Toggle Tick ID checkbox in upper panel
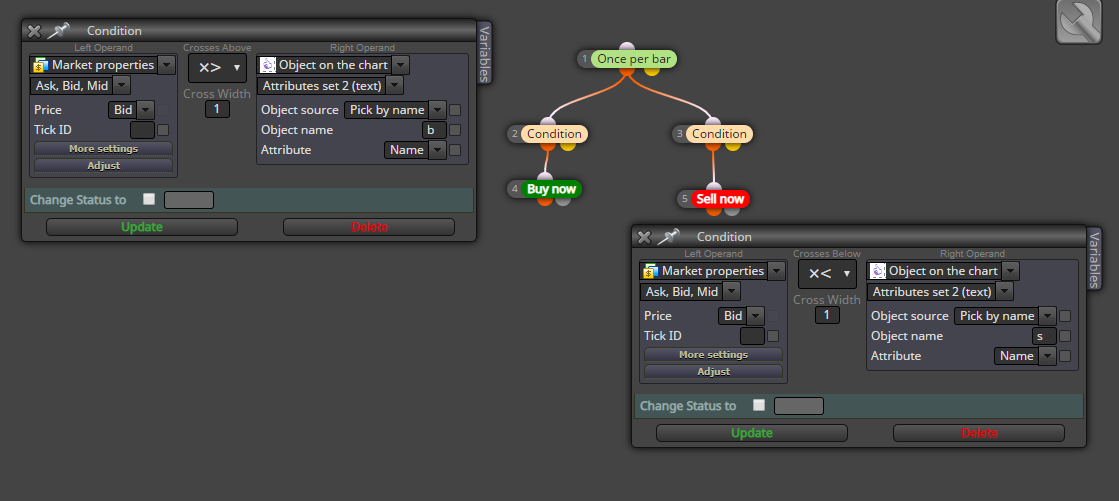The image size is (1119, 501). tap(163, 130)
